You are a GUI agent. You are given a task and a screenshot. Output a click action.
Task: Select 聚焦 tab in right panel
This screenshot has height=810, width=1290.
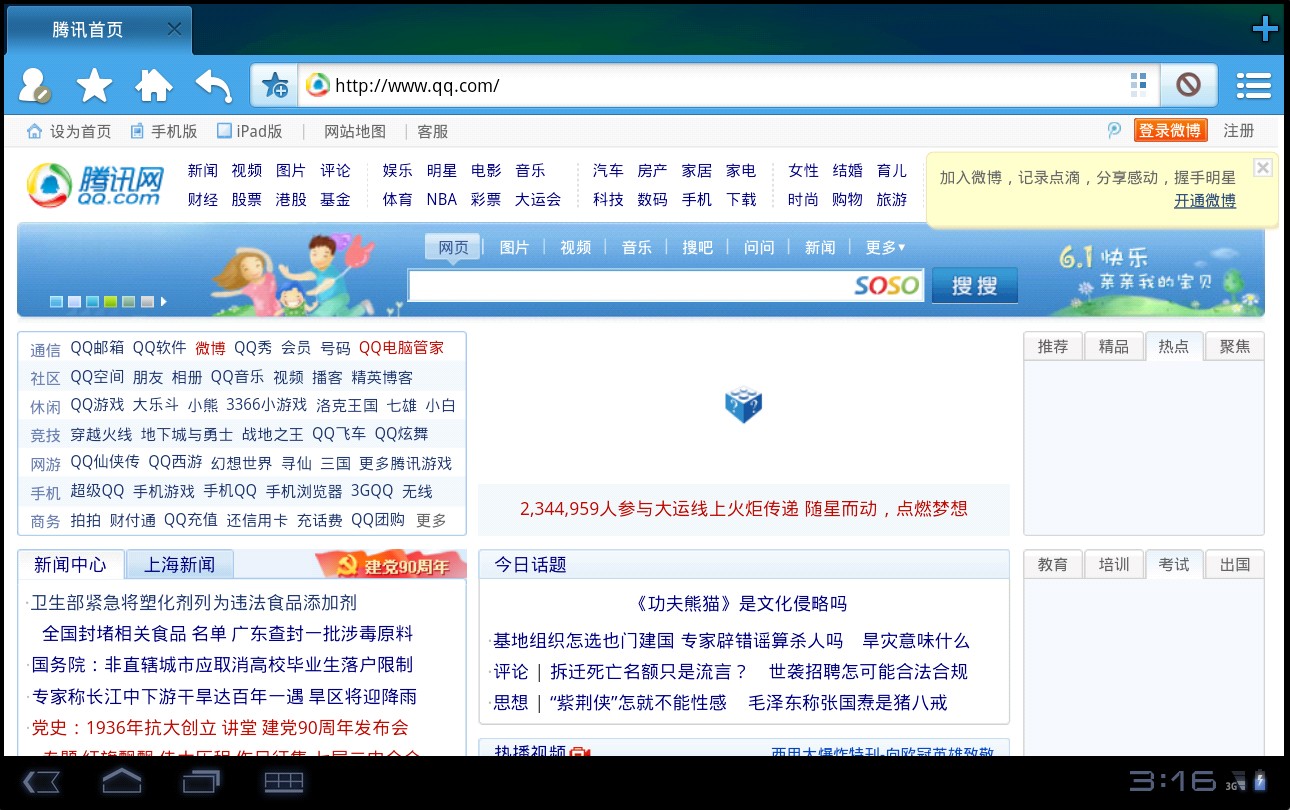pos(1235,346)
